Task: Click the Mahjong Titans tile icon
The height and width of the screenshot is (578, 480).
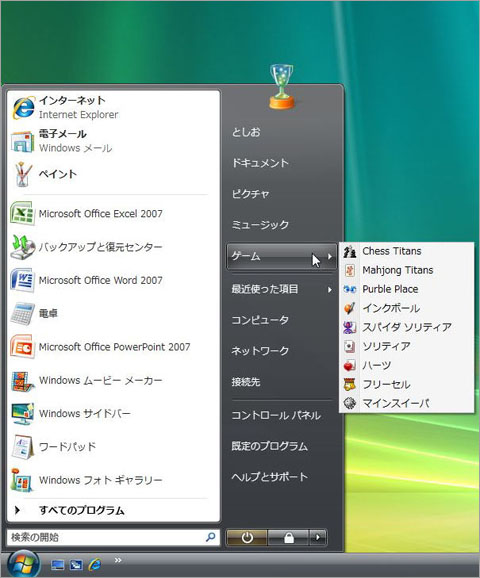Action: [x=349, y=270]
